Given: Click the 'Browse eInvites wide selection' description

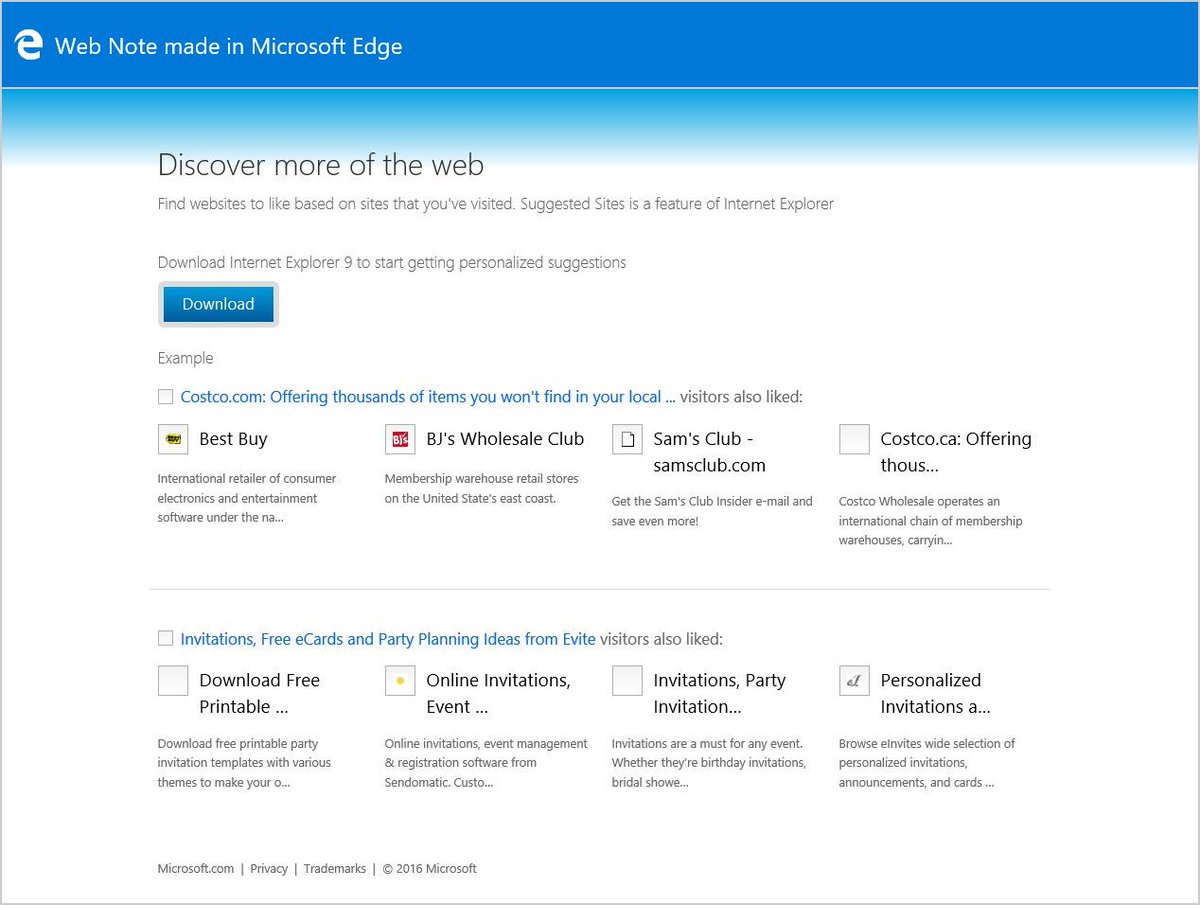Looking at the screenshot, I should (927, 763).
